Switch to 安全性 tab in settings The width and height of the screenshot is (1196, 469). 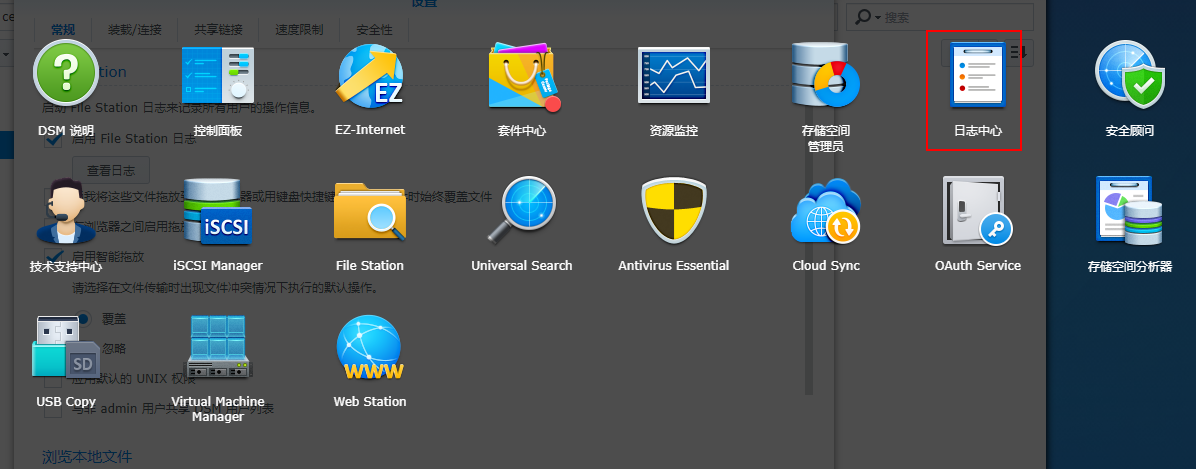375,30
